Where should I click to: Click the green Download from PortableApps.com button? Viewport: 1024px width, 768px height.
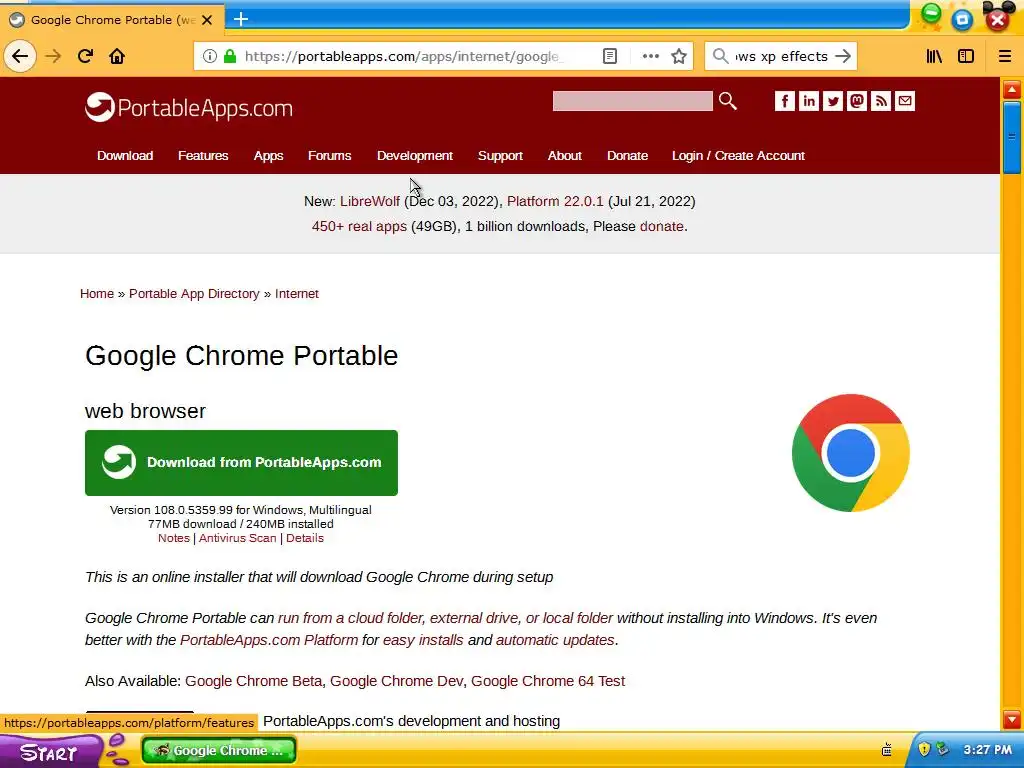pos(241,462)
